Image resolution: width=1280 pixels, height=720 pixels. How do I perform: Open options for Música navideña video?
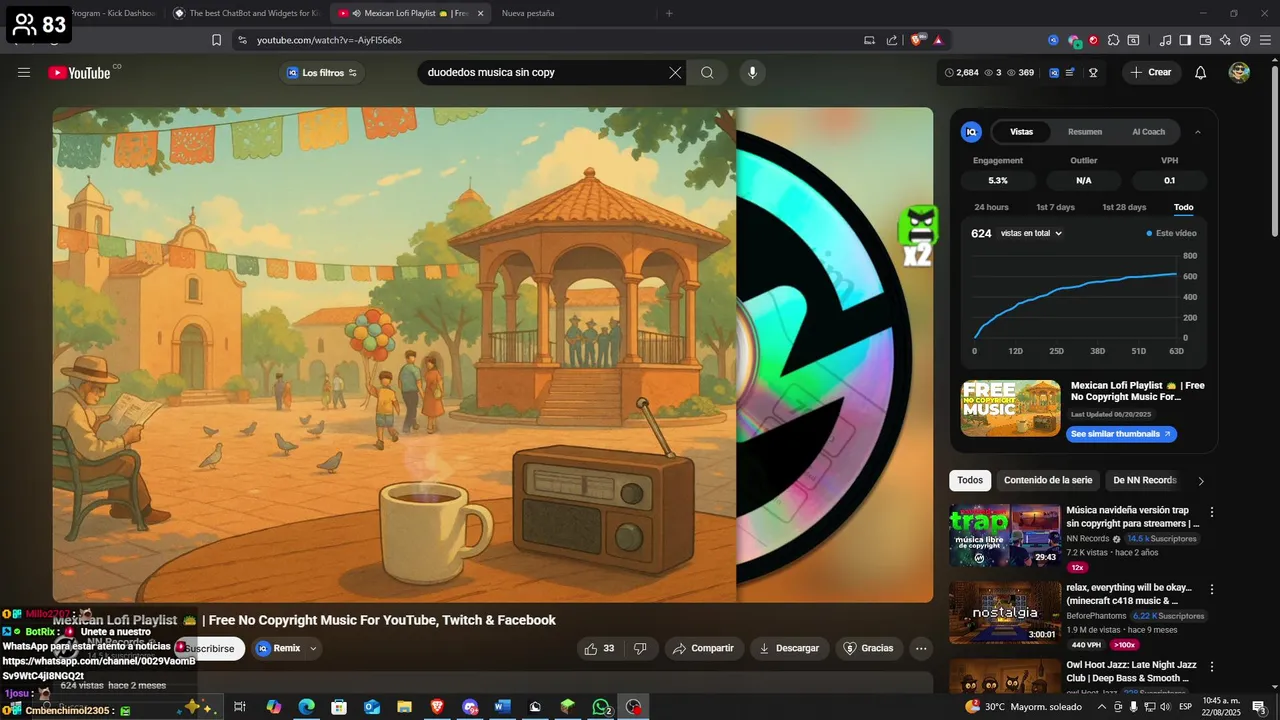coord(1212,512)
